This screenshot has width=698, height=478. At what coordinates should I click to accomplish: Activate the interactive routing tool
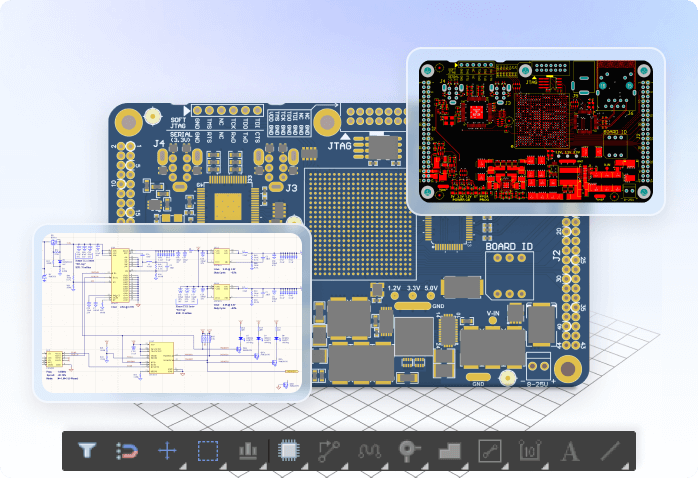[329, 450]
